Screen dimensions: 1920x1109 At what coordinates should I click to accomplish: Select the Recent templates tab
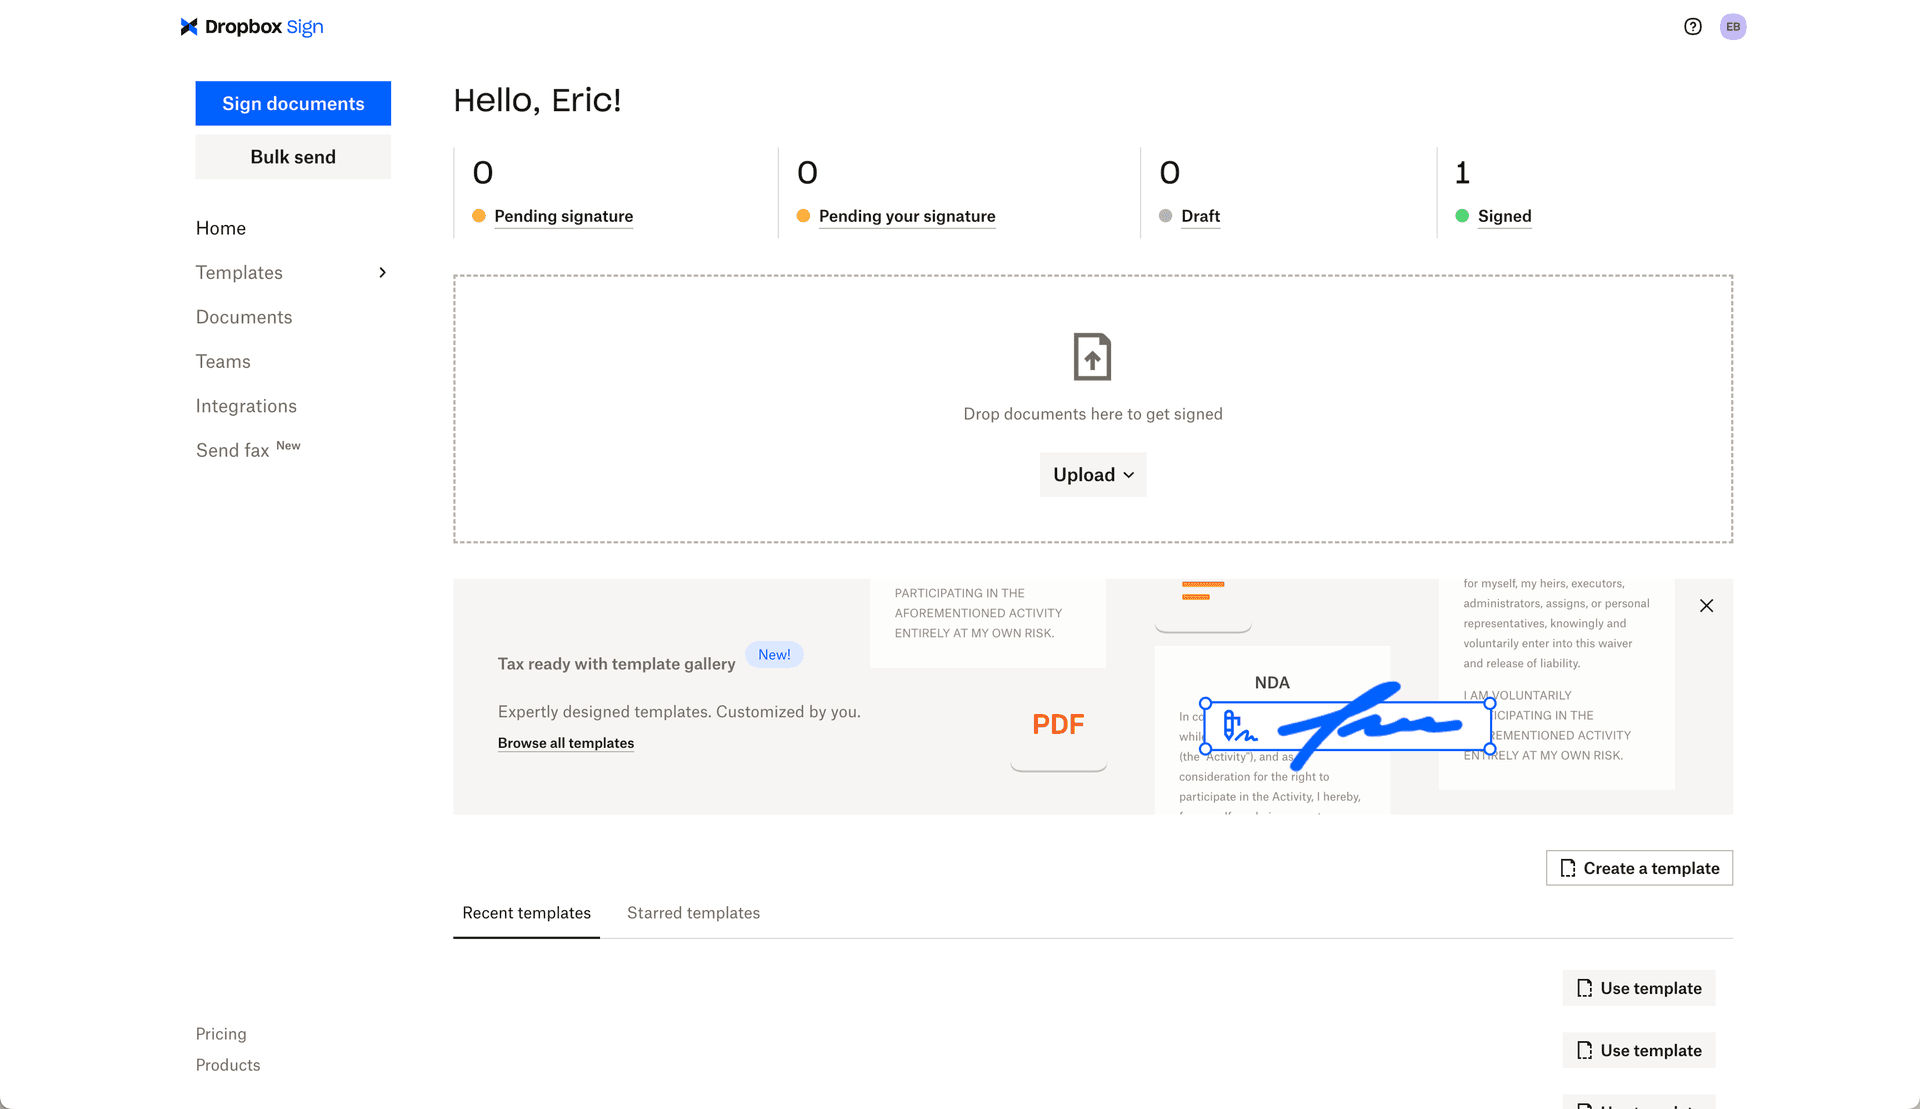coord(526,913)
